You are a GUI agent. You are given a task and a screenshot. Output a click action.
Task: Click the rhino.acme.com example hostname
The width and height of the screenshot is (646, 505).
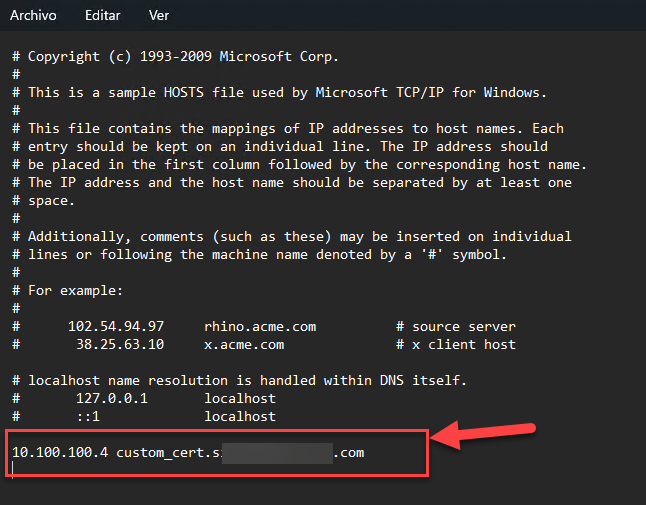(x=260, y=327)
